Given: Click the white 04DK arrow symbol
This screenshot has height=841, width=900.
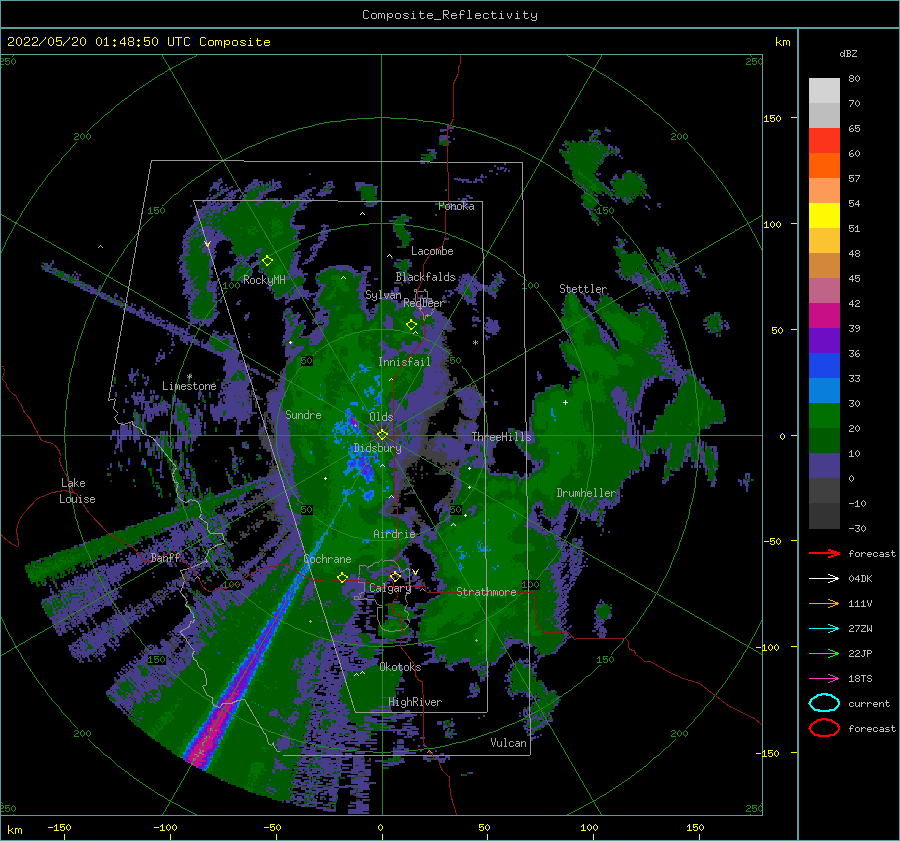Looking at the screenshot, I should 824,578.
